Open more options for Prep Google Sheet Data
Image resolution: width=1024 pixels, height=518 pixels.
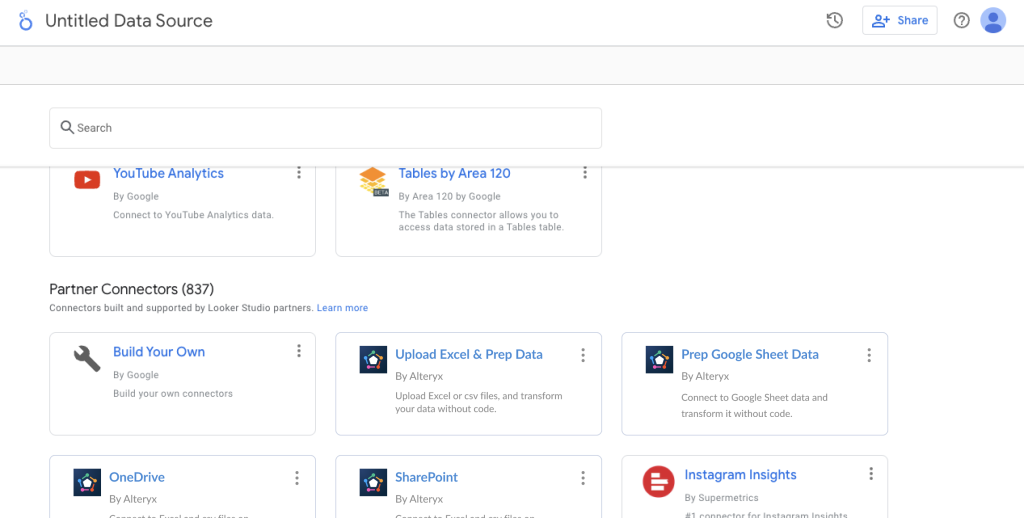pyautogui.click(x=869, y=355)
